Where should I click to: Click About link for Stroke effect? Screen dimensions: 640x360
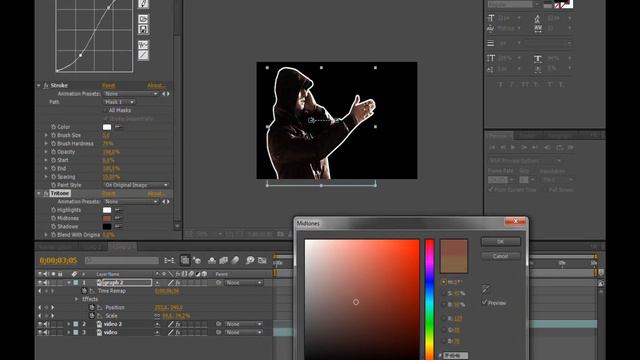point(156,86)
